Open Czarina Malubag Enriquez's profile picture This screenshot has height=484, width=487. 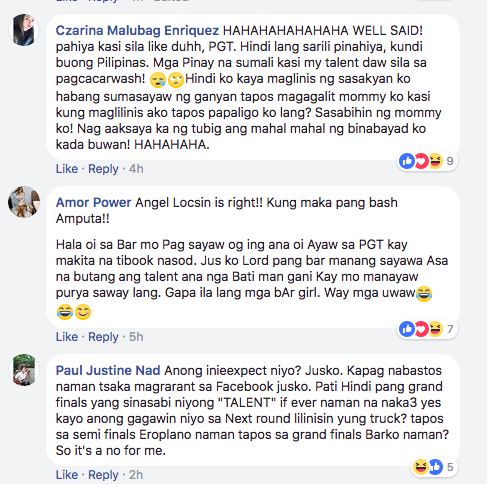(24, 30)
